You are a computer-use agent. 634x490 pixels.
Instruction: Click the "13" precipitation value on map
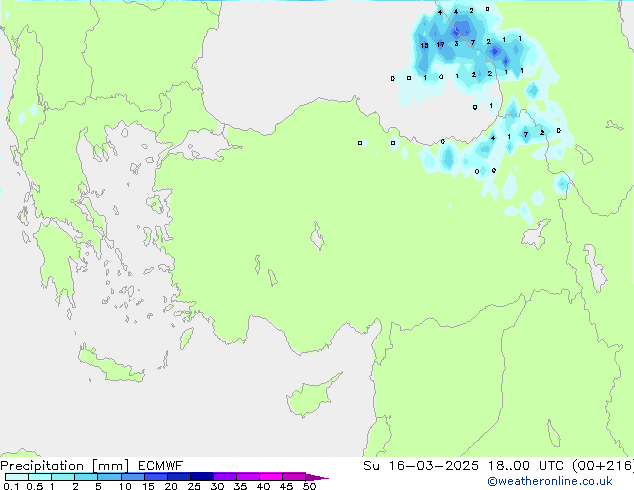(424, 45)
